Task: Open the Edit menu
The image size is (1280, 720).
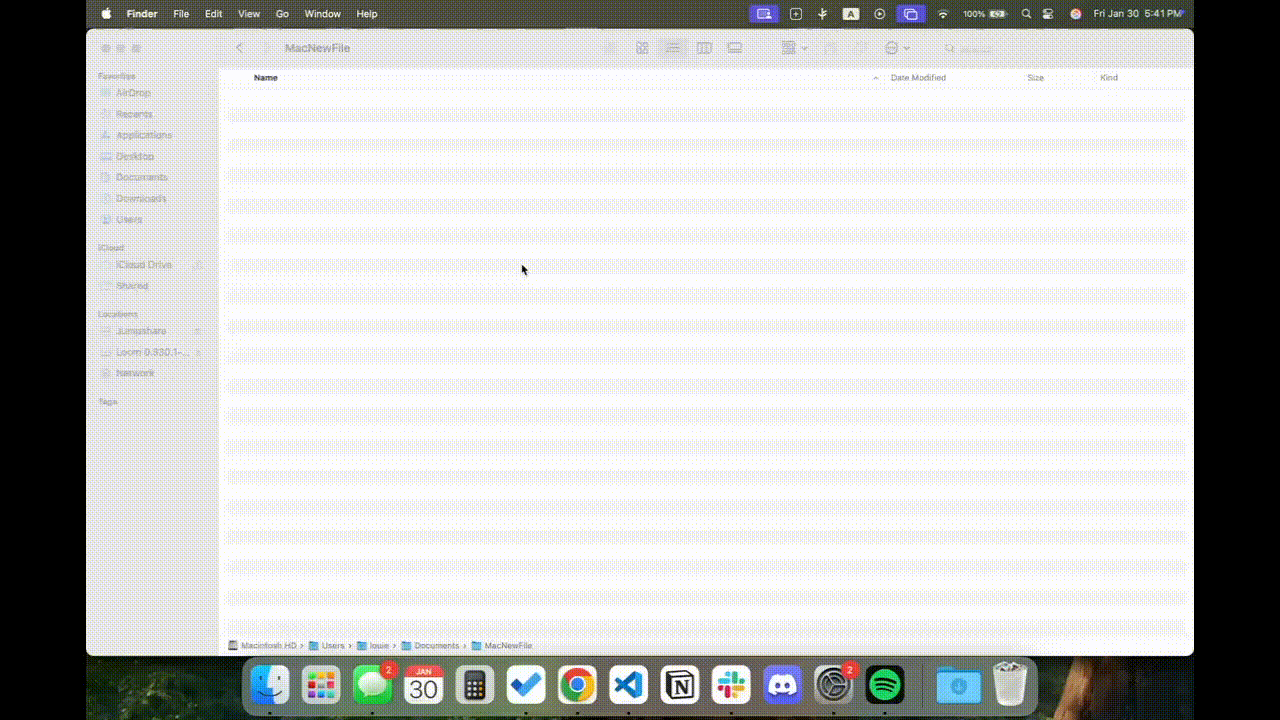Action: pyautogui.click(x=213, y=14)
